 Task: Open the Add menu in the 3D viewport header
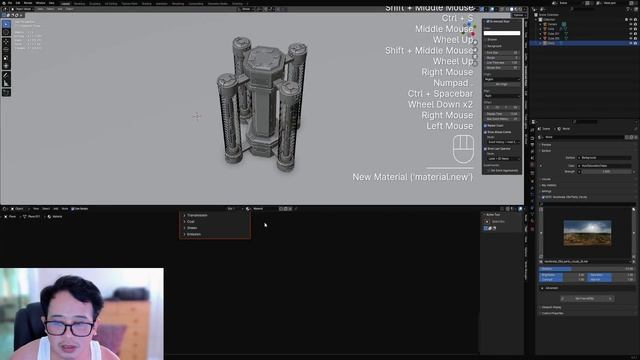tap(60, 9)
